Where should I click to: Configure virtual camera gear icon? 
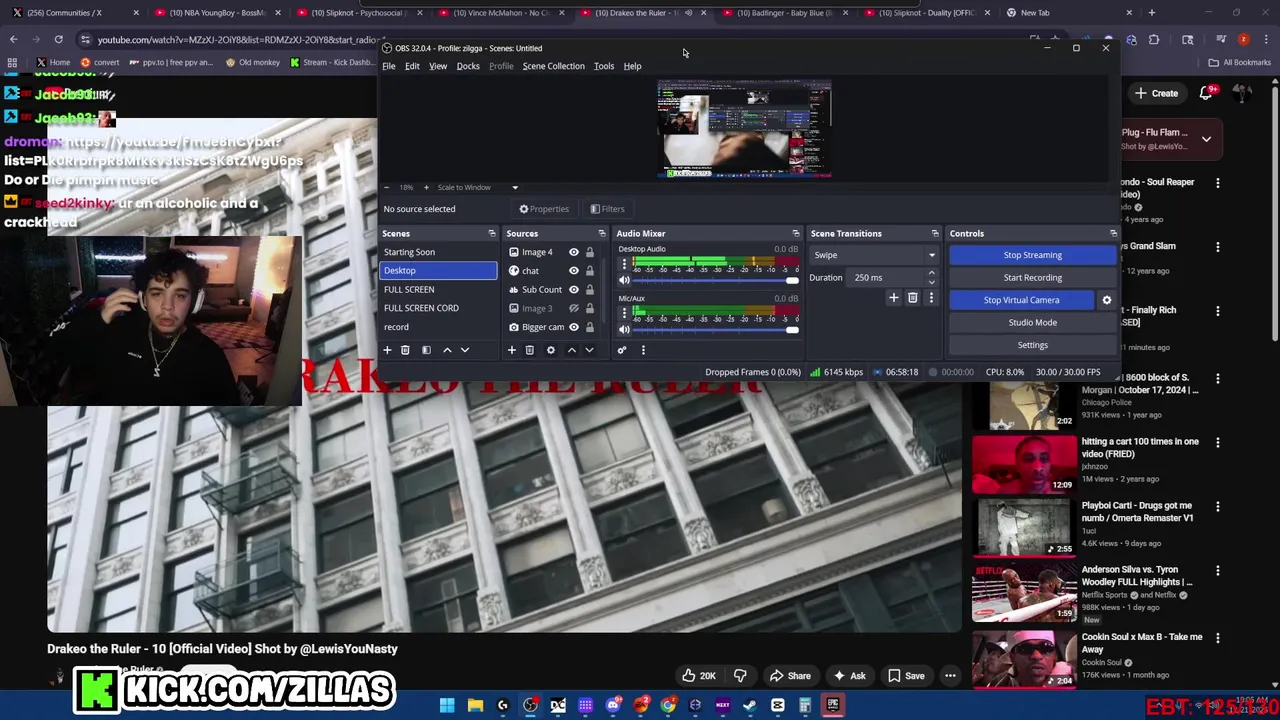tap(1106, 300)
